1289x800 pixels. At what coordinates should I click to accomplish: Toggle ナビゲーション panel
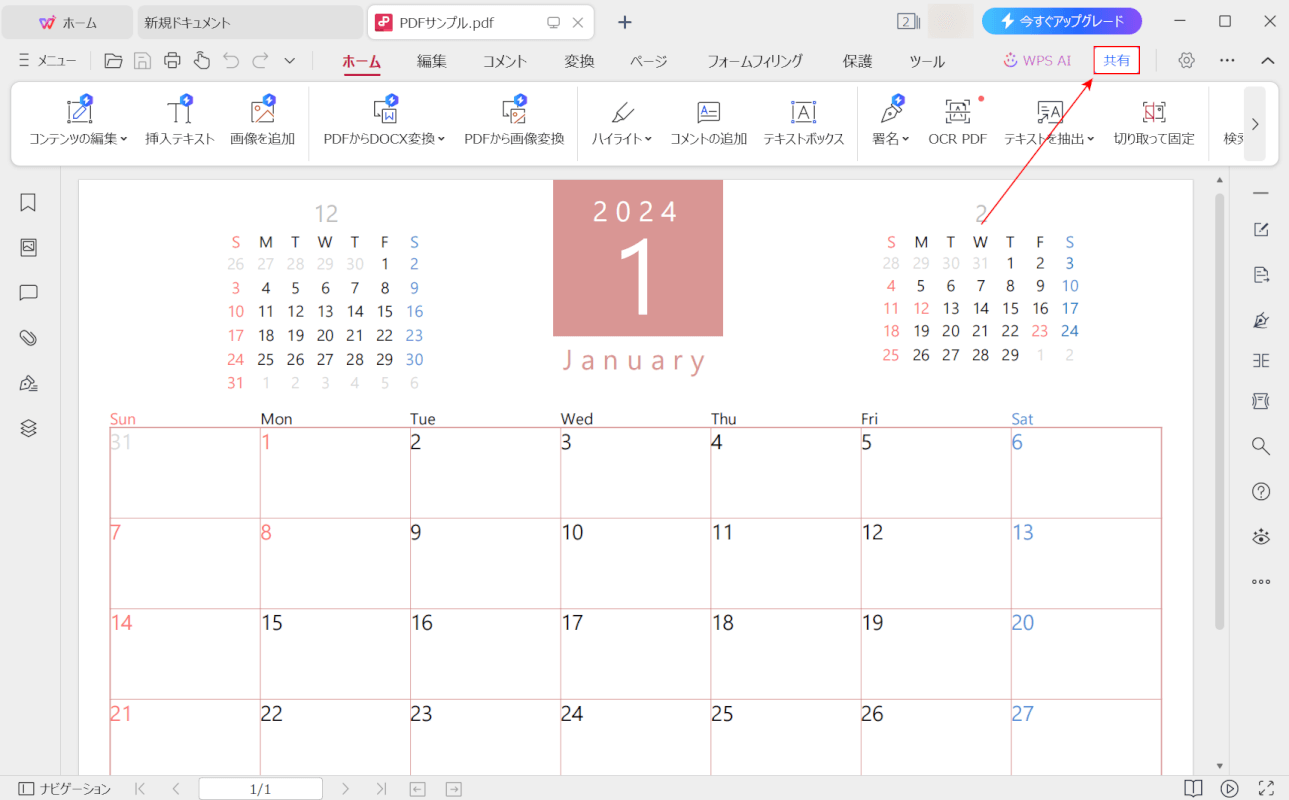65,789
